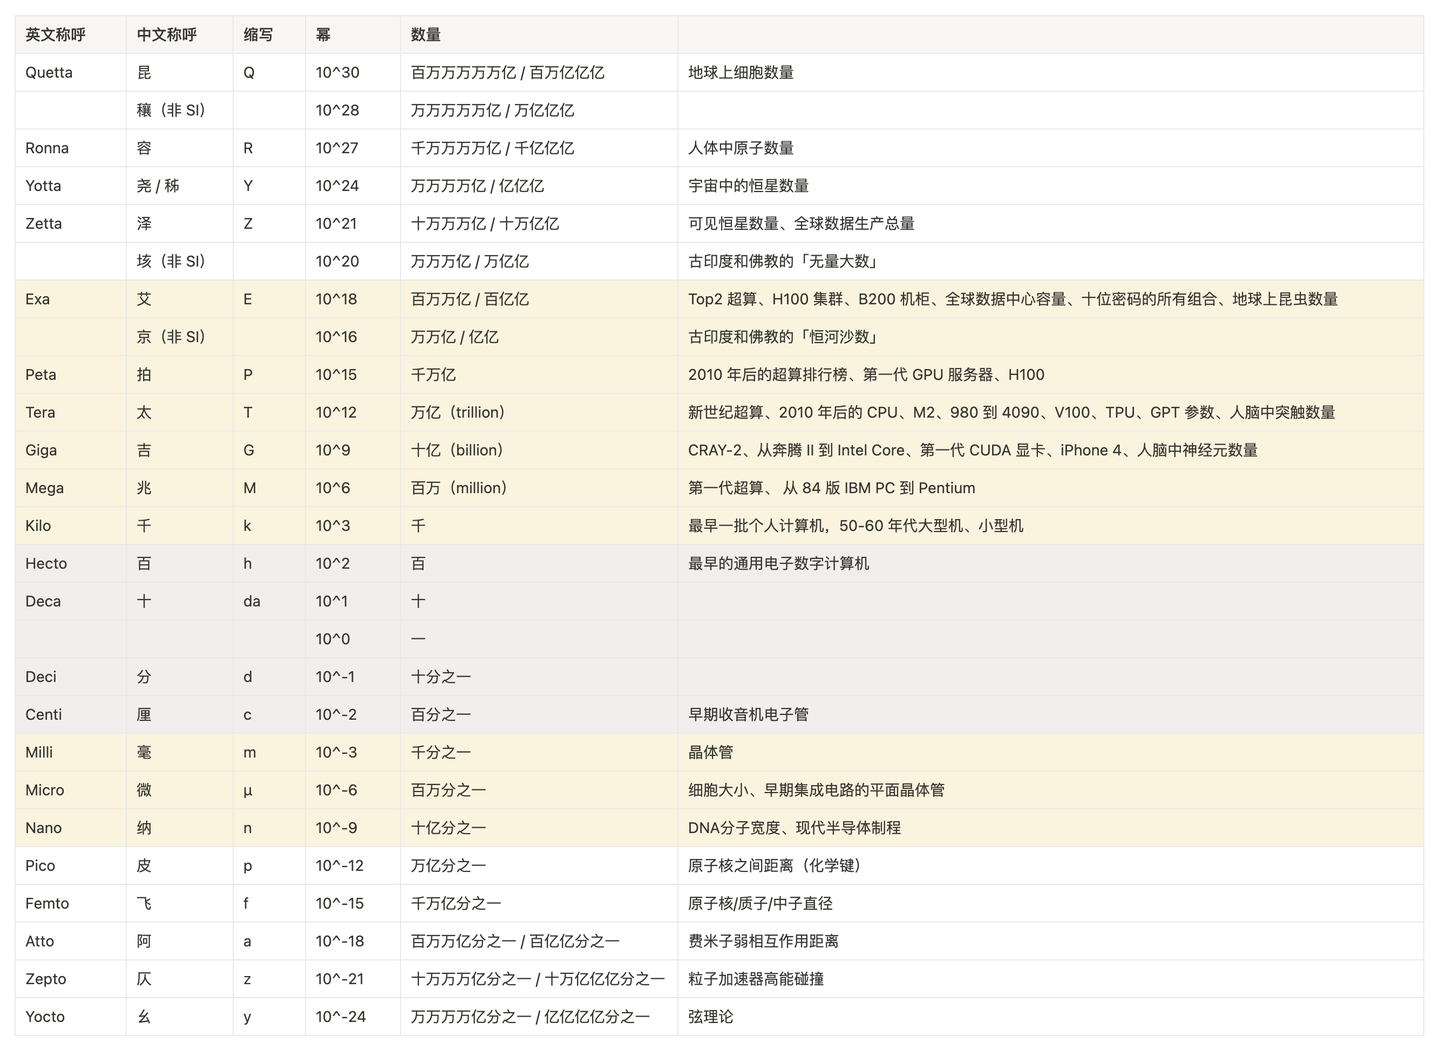Select 古印度和佛教的「无量大数」 cell
1440x1050 pixels.
pos(1050,261)
